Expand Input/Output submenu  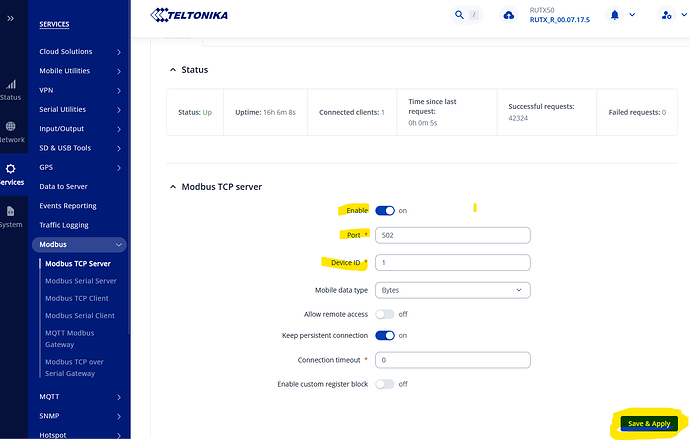click(x=80, y=129)
